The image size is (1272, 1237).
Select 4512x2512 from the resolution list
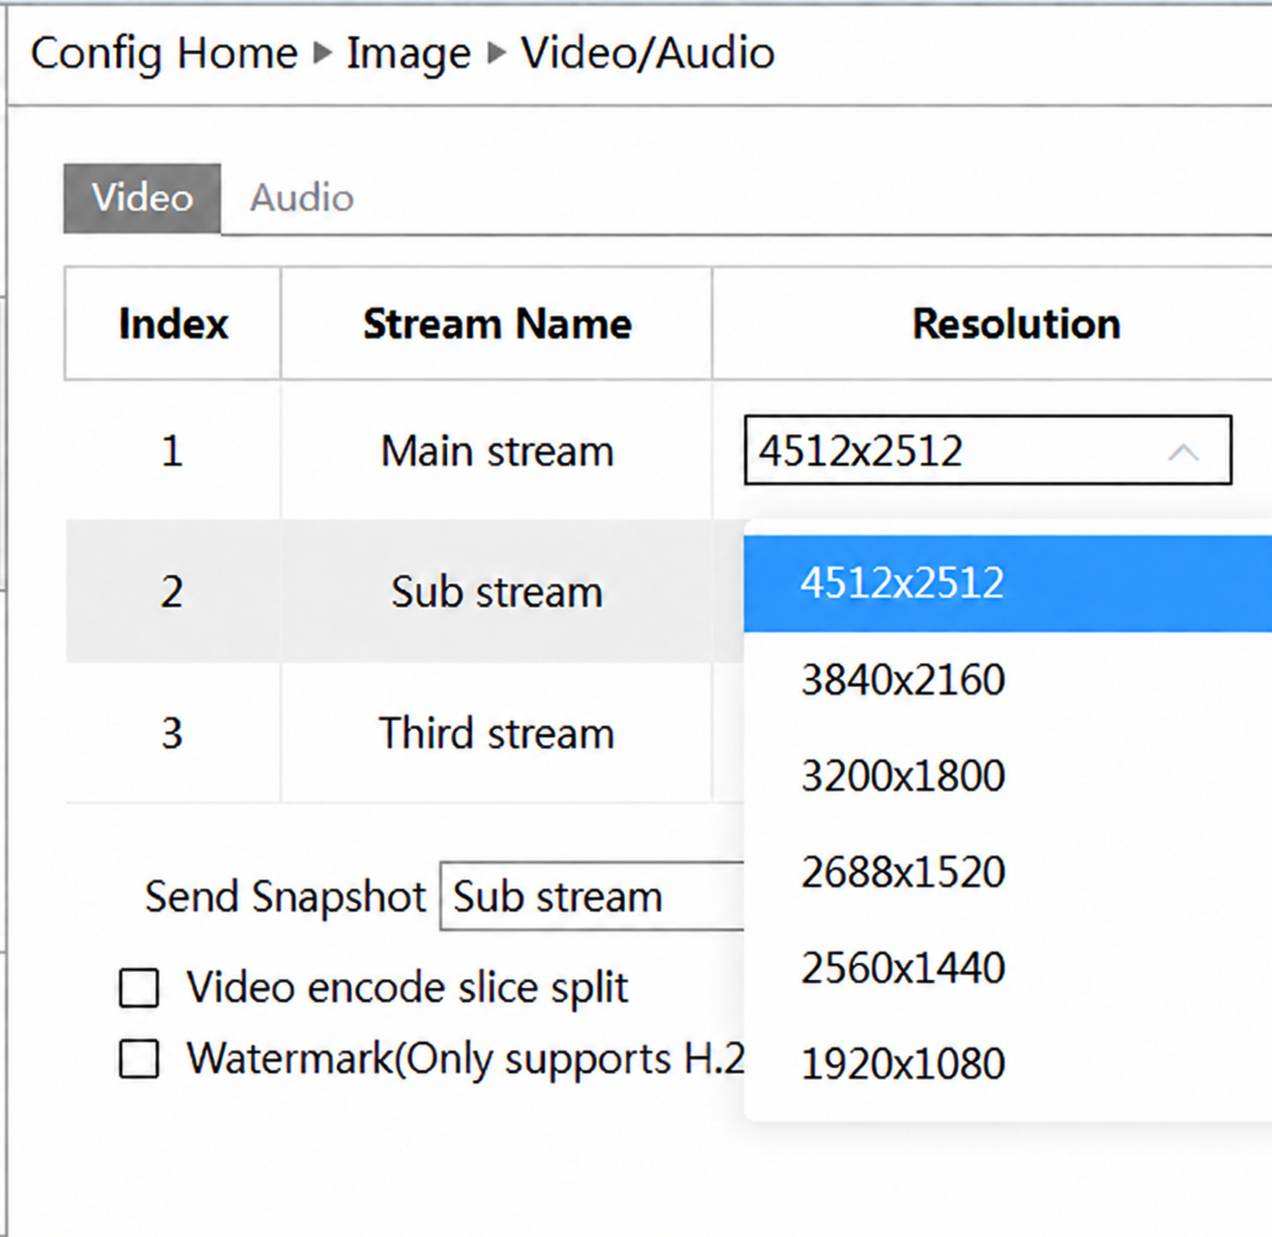coord(1008,583)
